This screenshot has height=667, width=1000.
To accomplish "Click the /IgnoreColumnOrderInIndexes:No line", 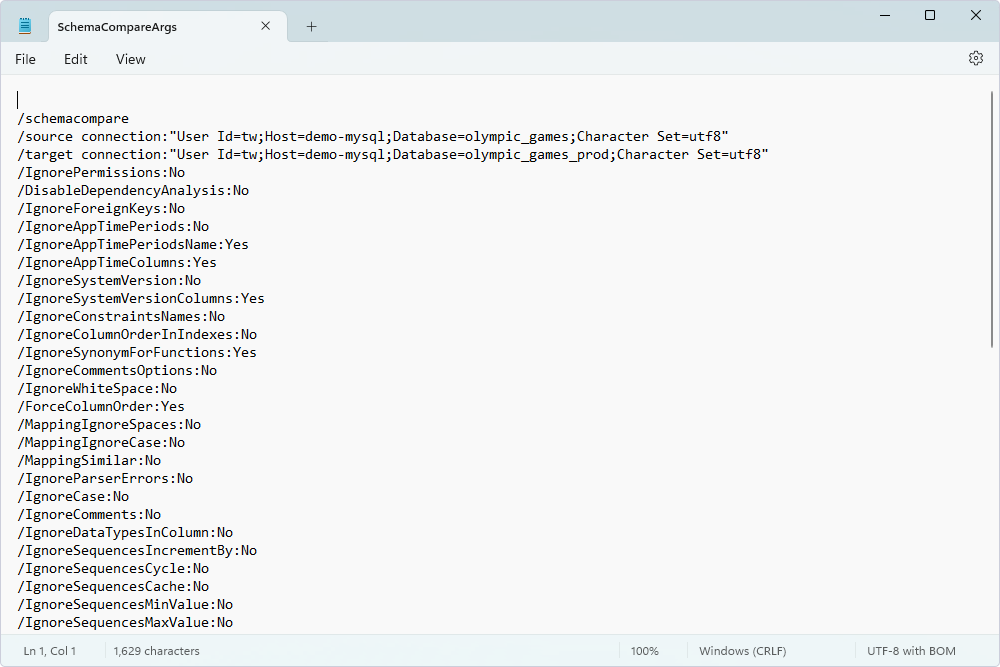I will [x=137, y=335].
